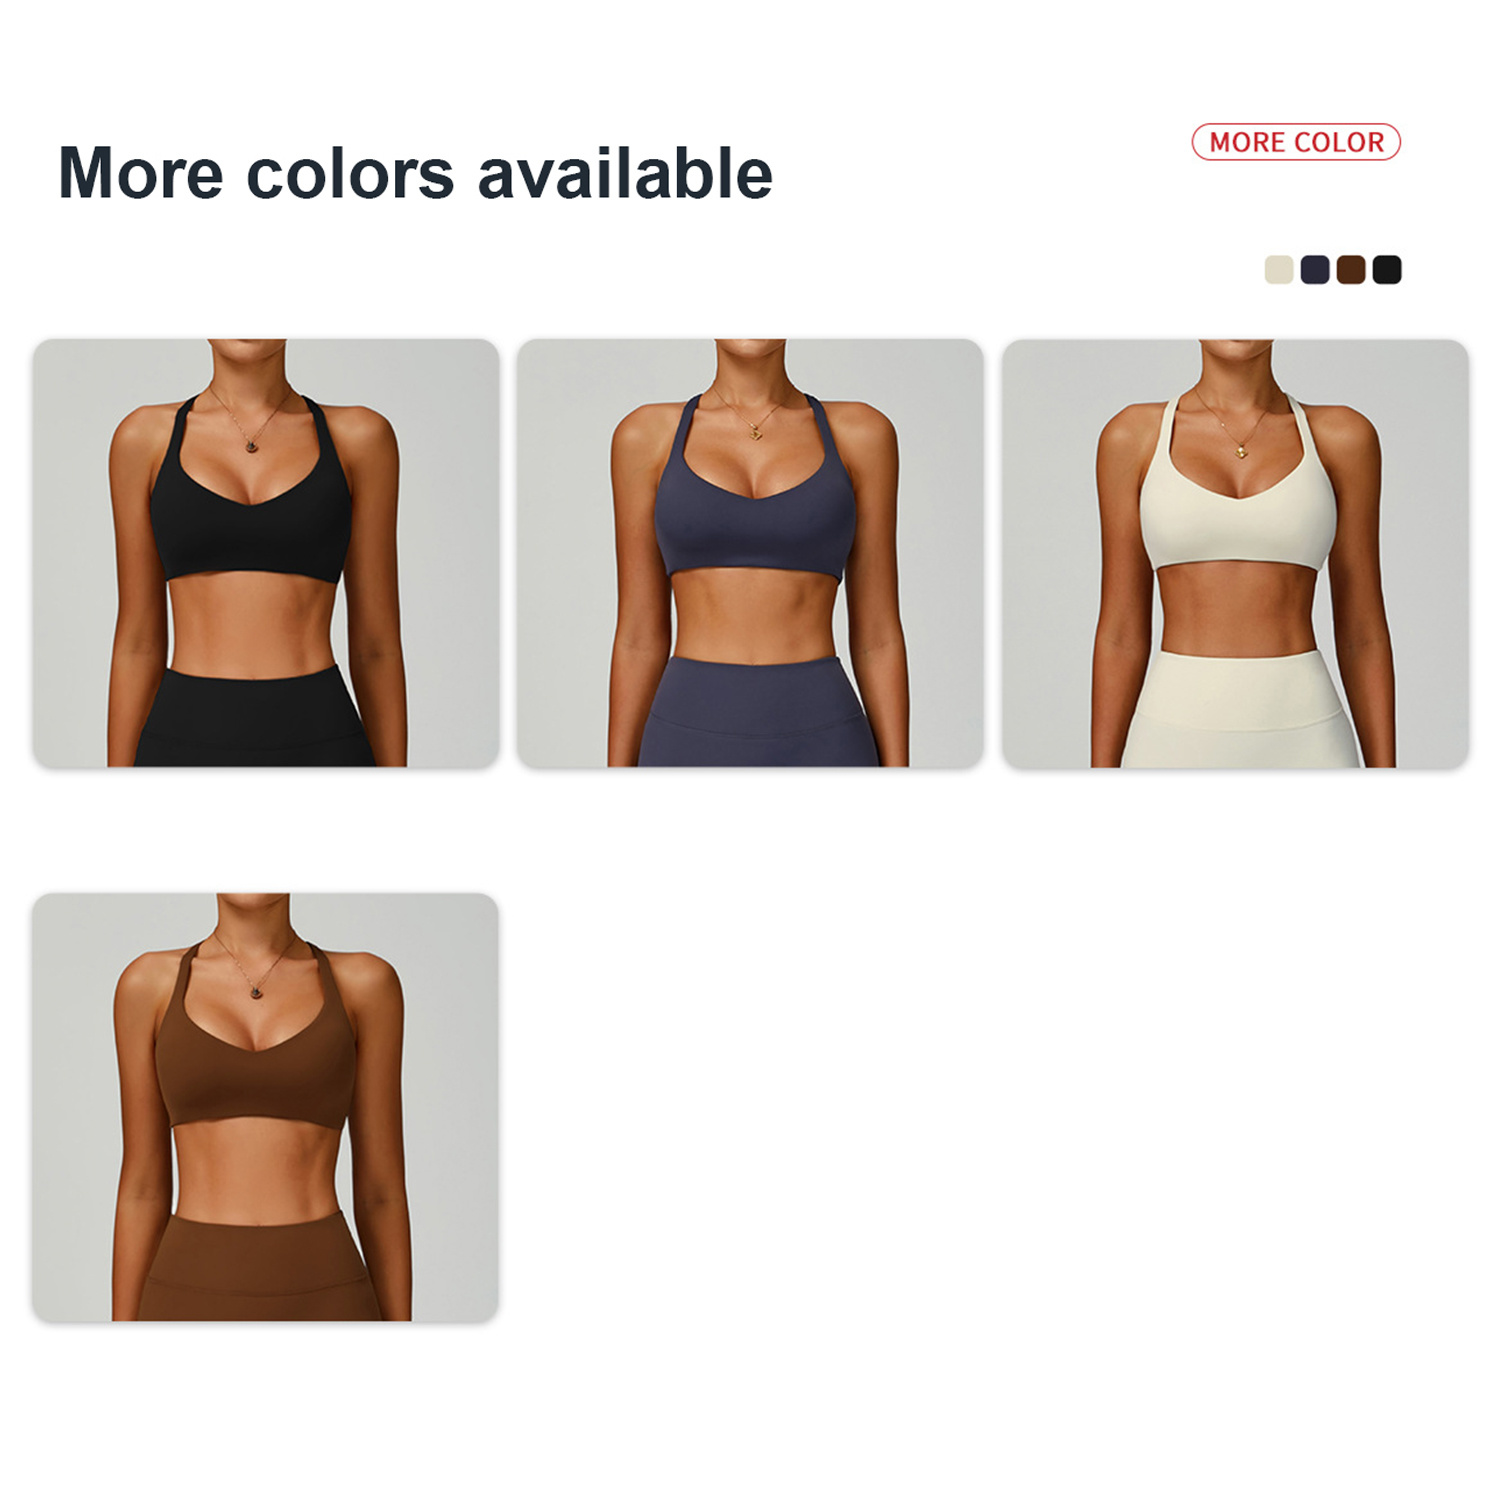Pick the black color swatch

[1387, 270]
